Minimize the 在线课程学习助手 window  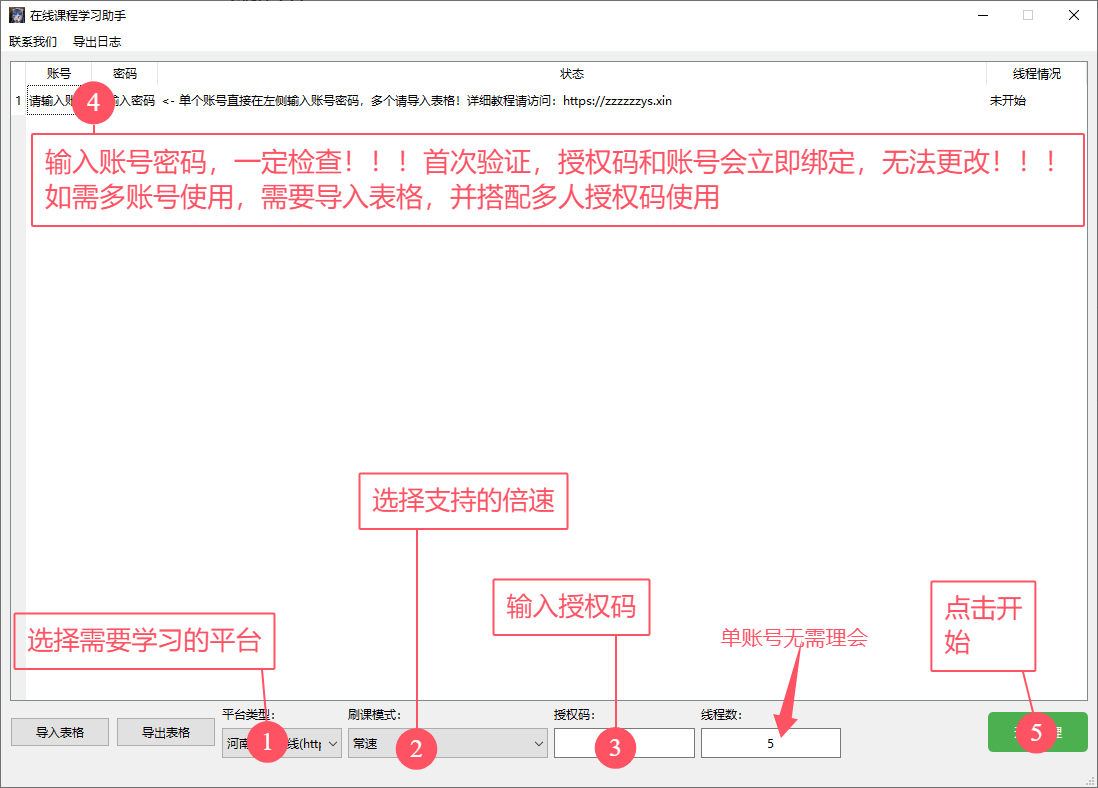pos(981,16)
